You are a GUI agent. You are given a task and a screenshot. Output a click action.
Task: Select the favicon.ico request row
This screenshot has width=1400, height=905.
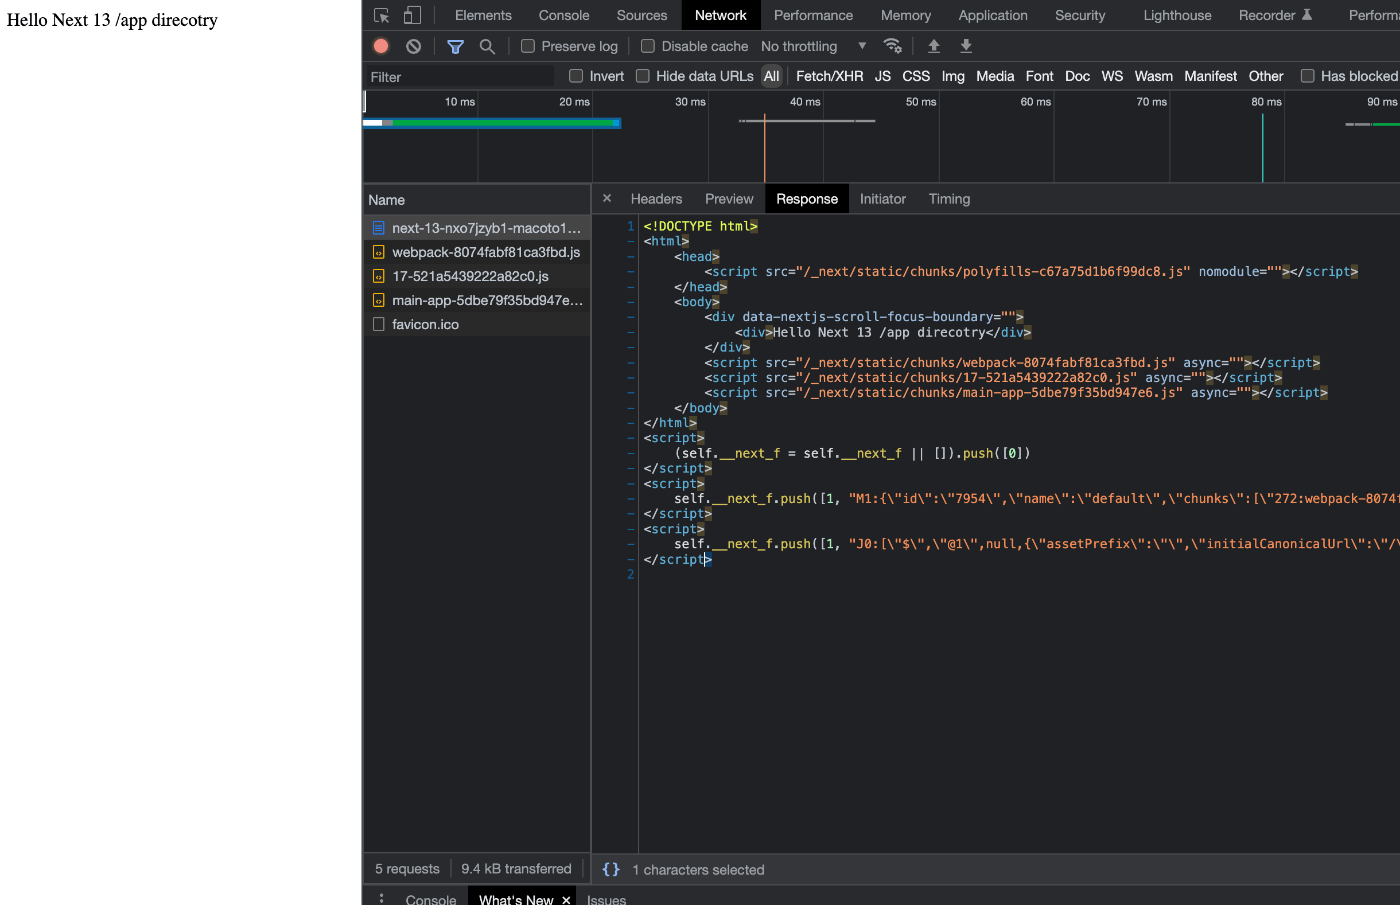425,324
